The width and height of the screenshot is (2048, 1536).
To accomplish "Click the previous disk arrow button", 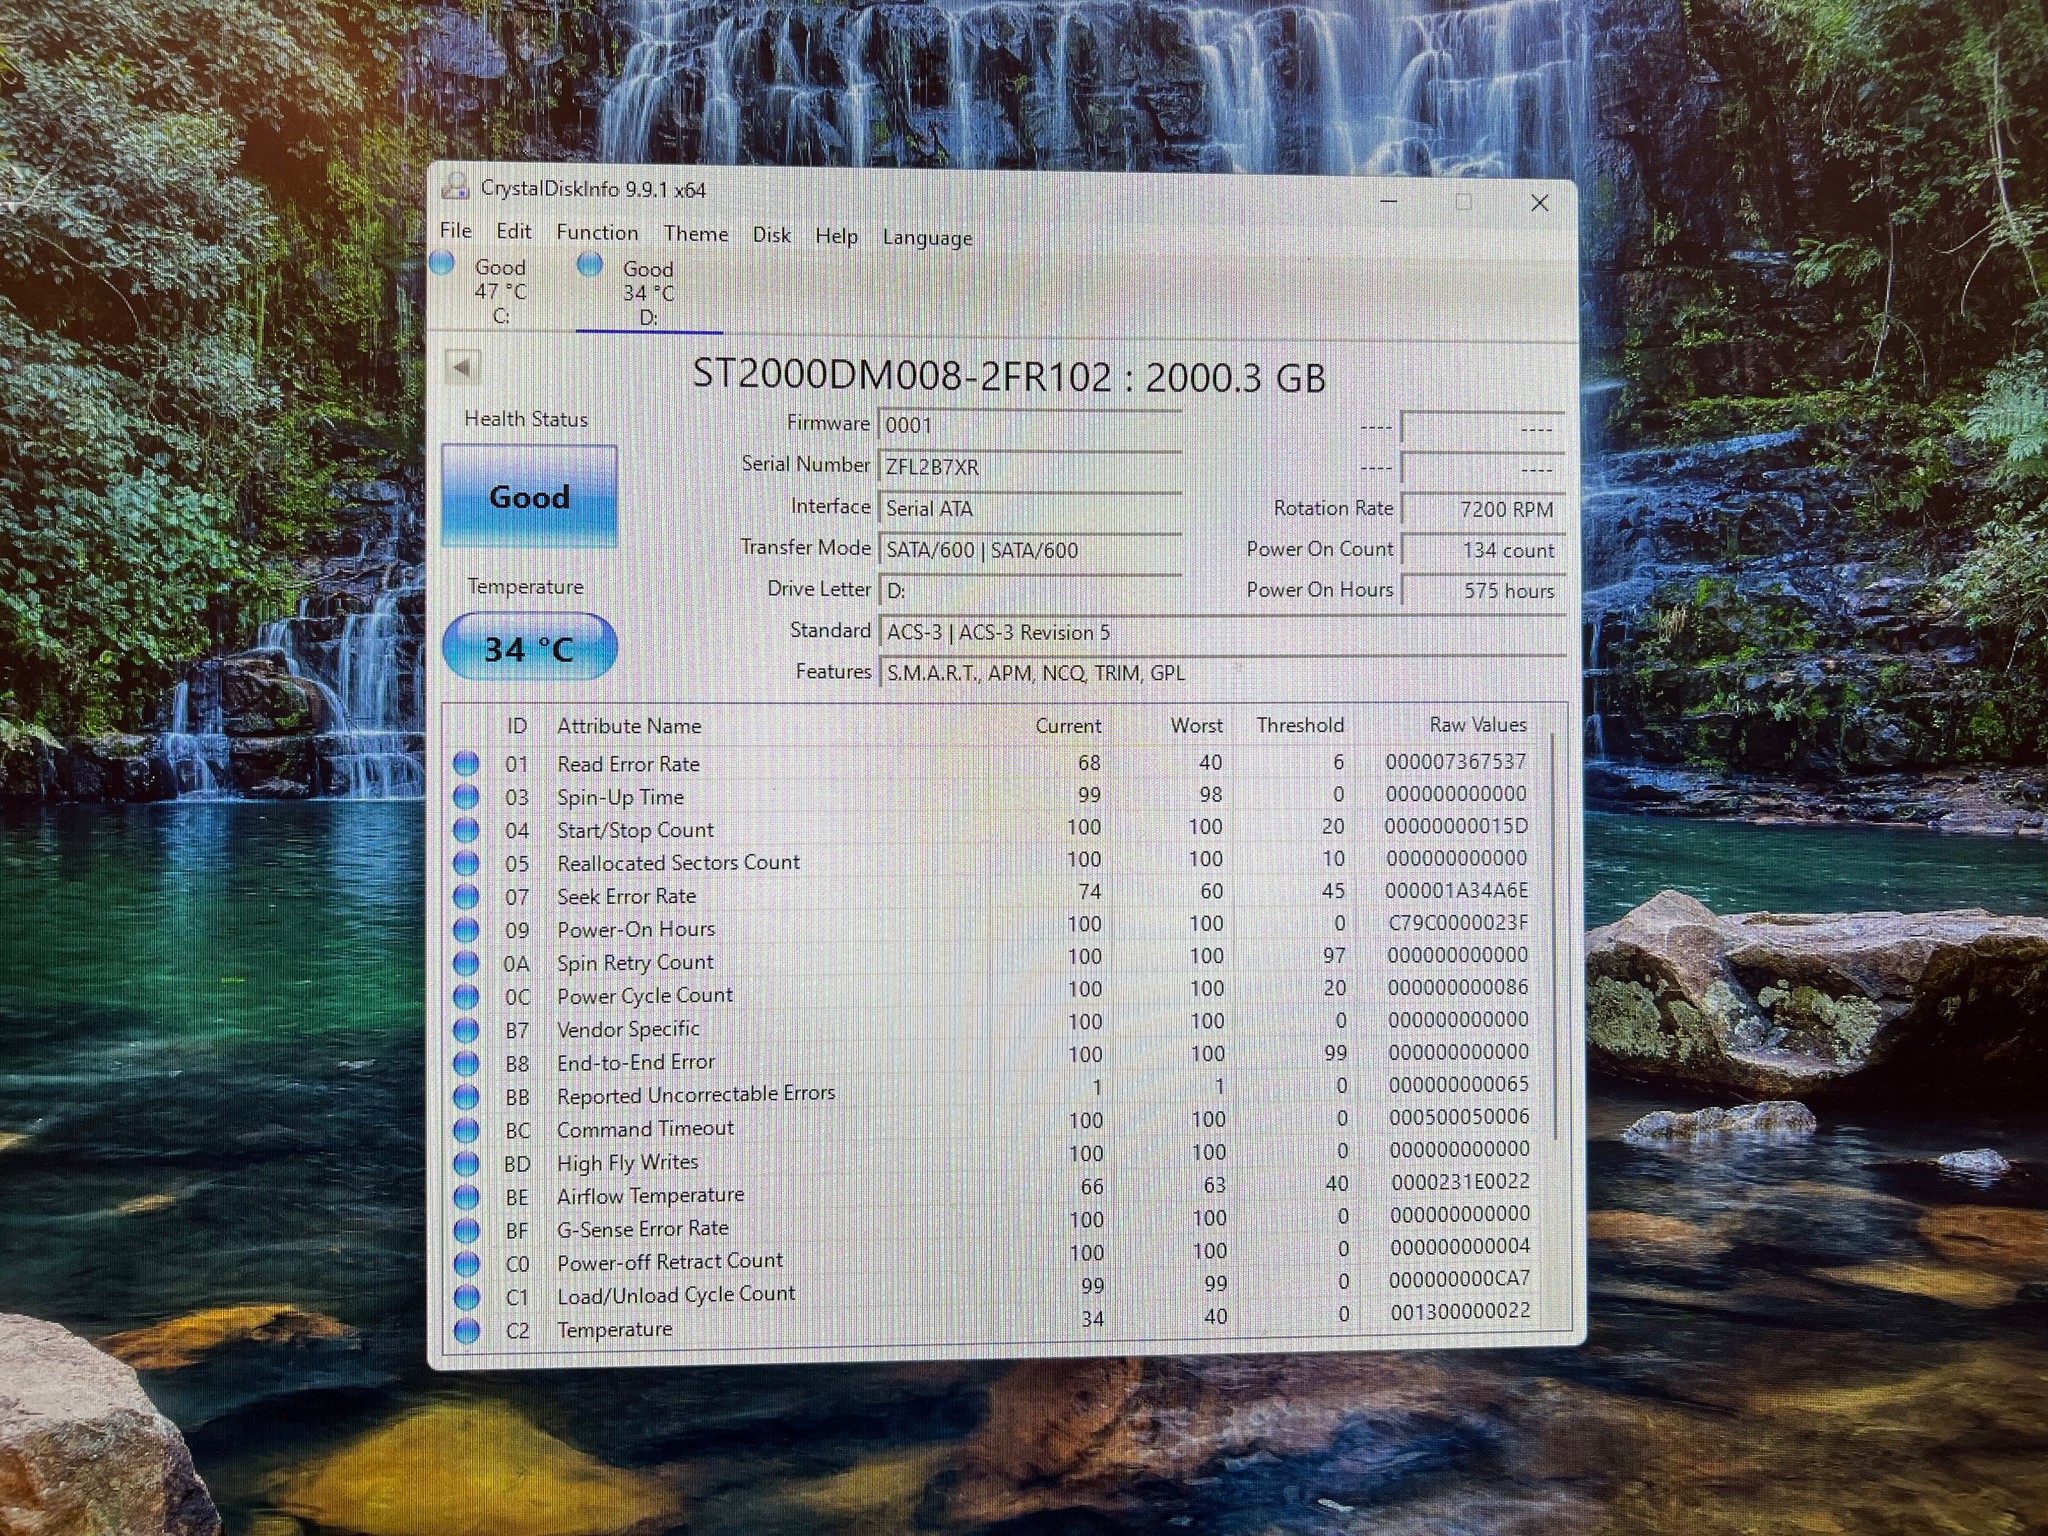I will click(x=462, y=367).
